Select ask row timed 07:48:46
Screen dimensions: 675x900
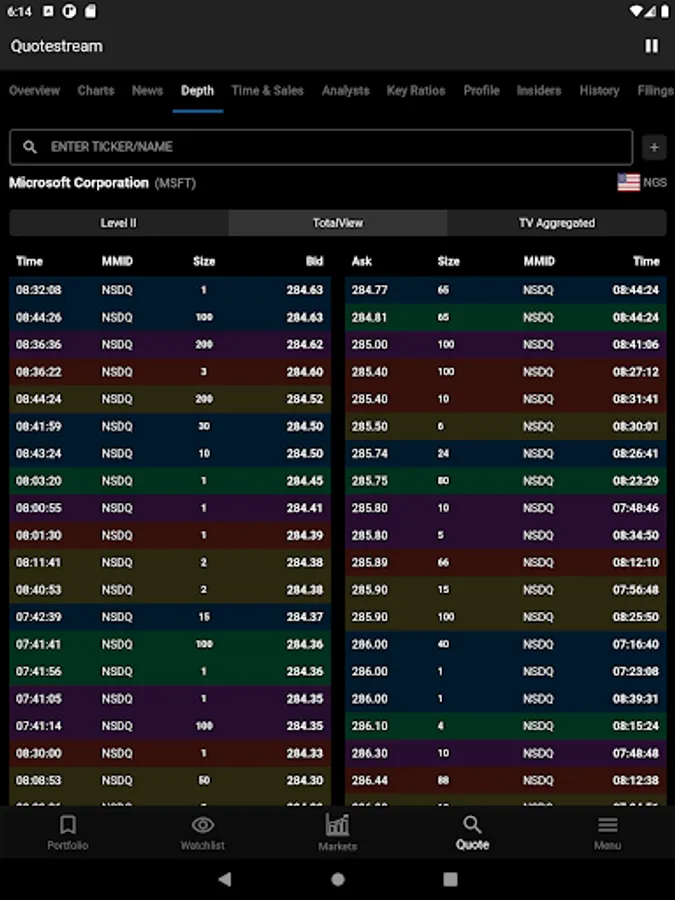(506, 508)
